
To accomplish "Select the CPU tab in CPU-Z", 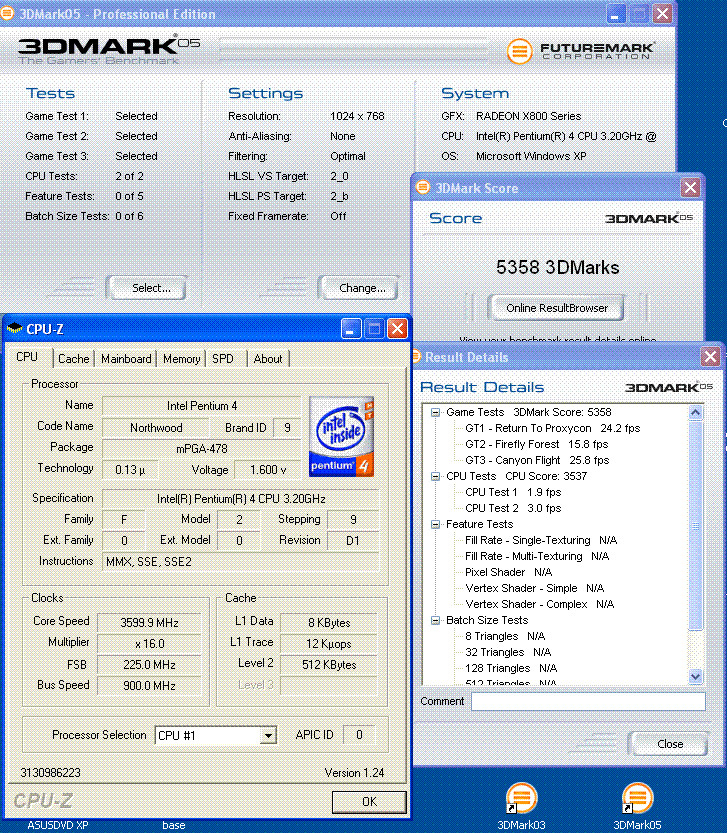I will (27, 357).
